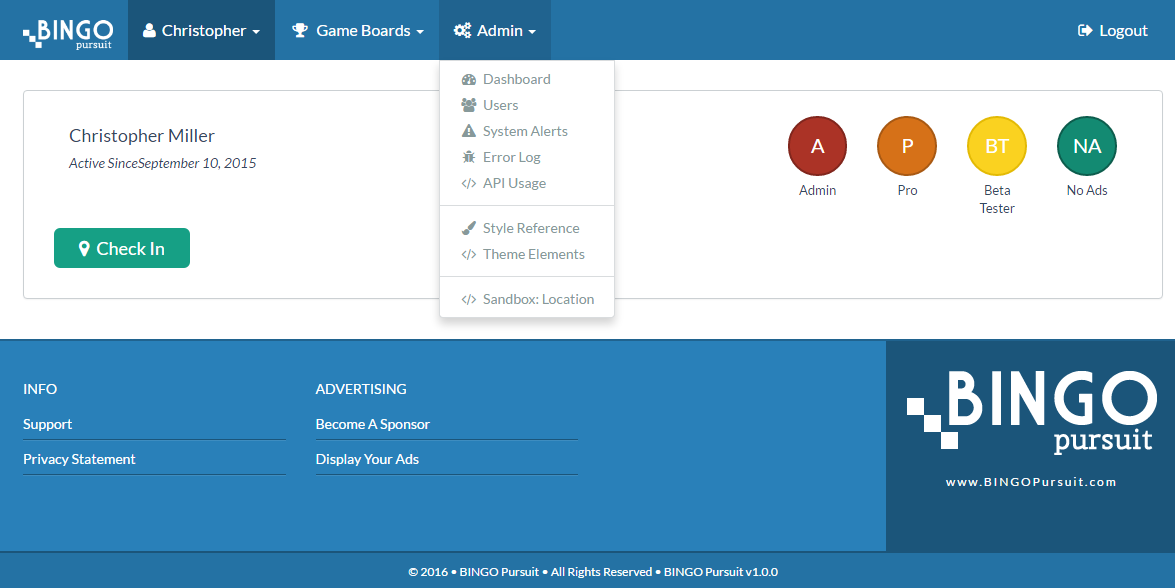The height and width of the screenshot is (588, 1175).
Task: Log out using the Logout link
Action: 1112,31
